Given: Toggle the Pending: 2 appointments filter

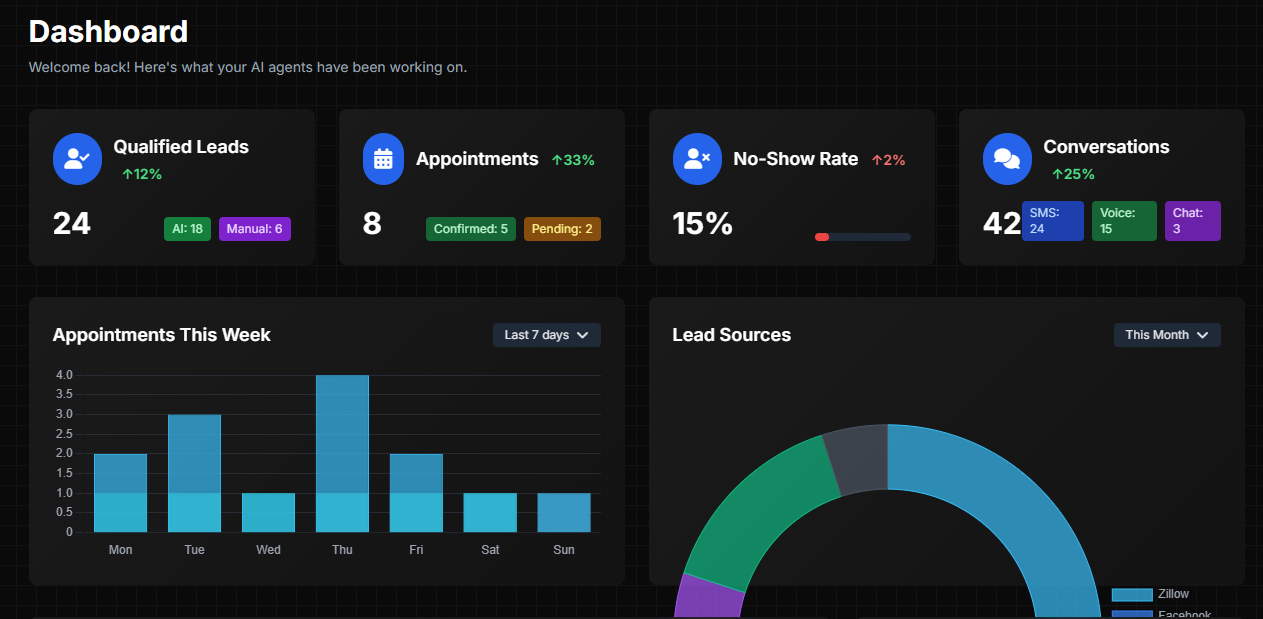Looking at the screenshot, I should click(562, 228).
